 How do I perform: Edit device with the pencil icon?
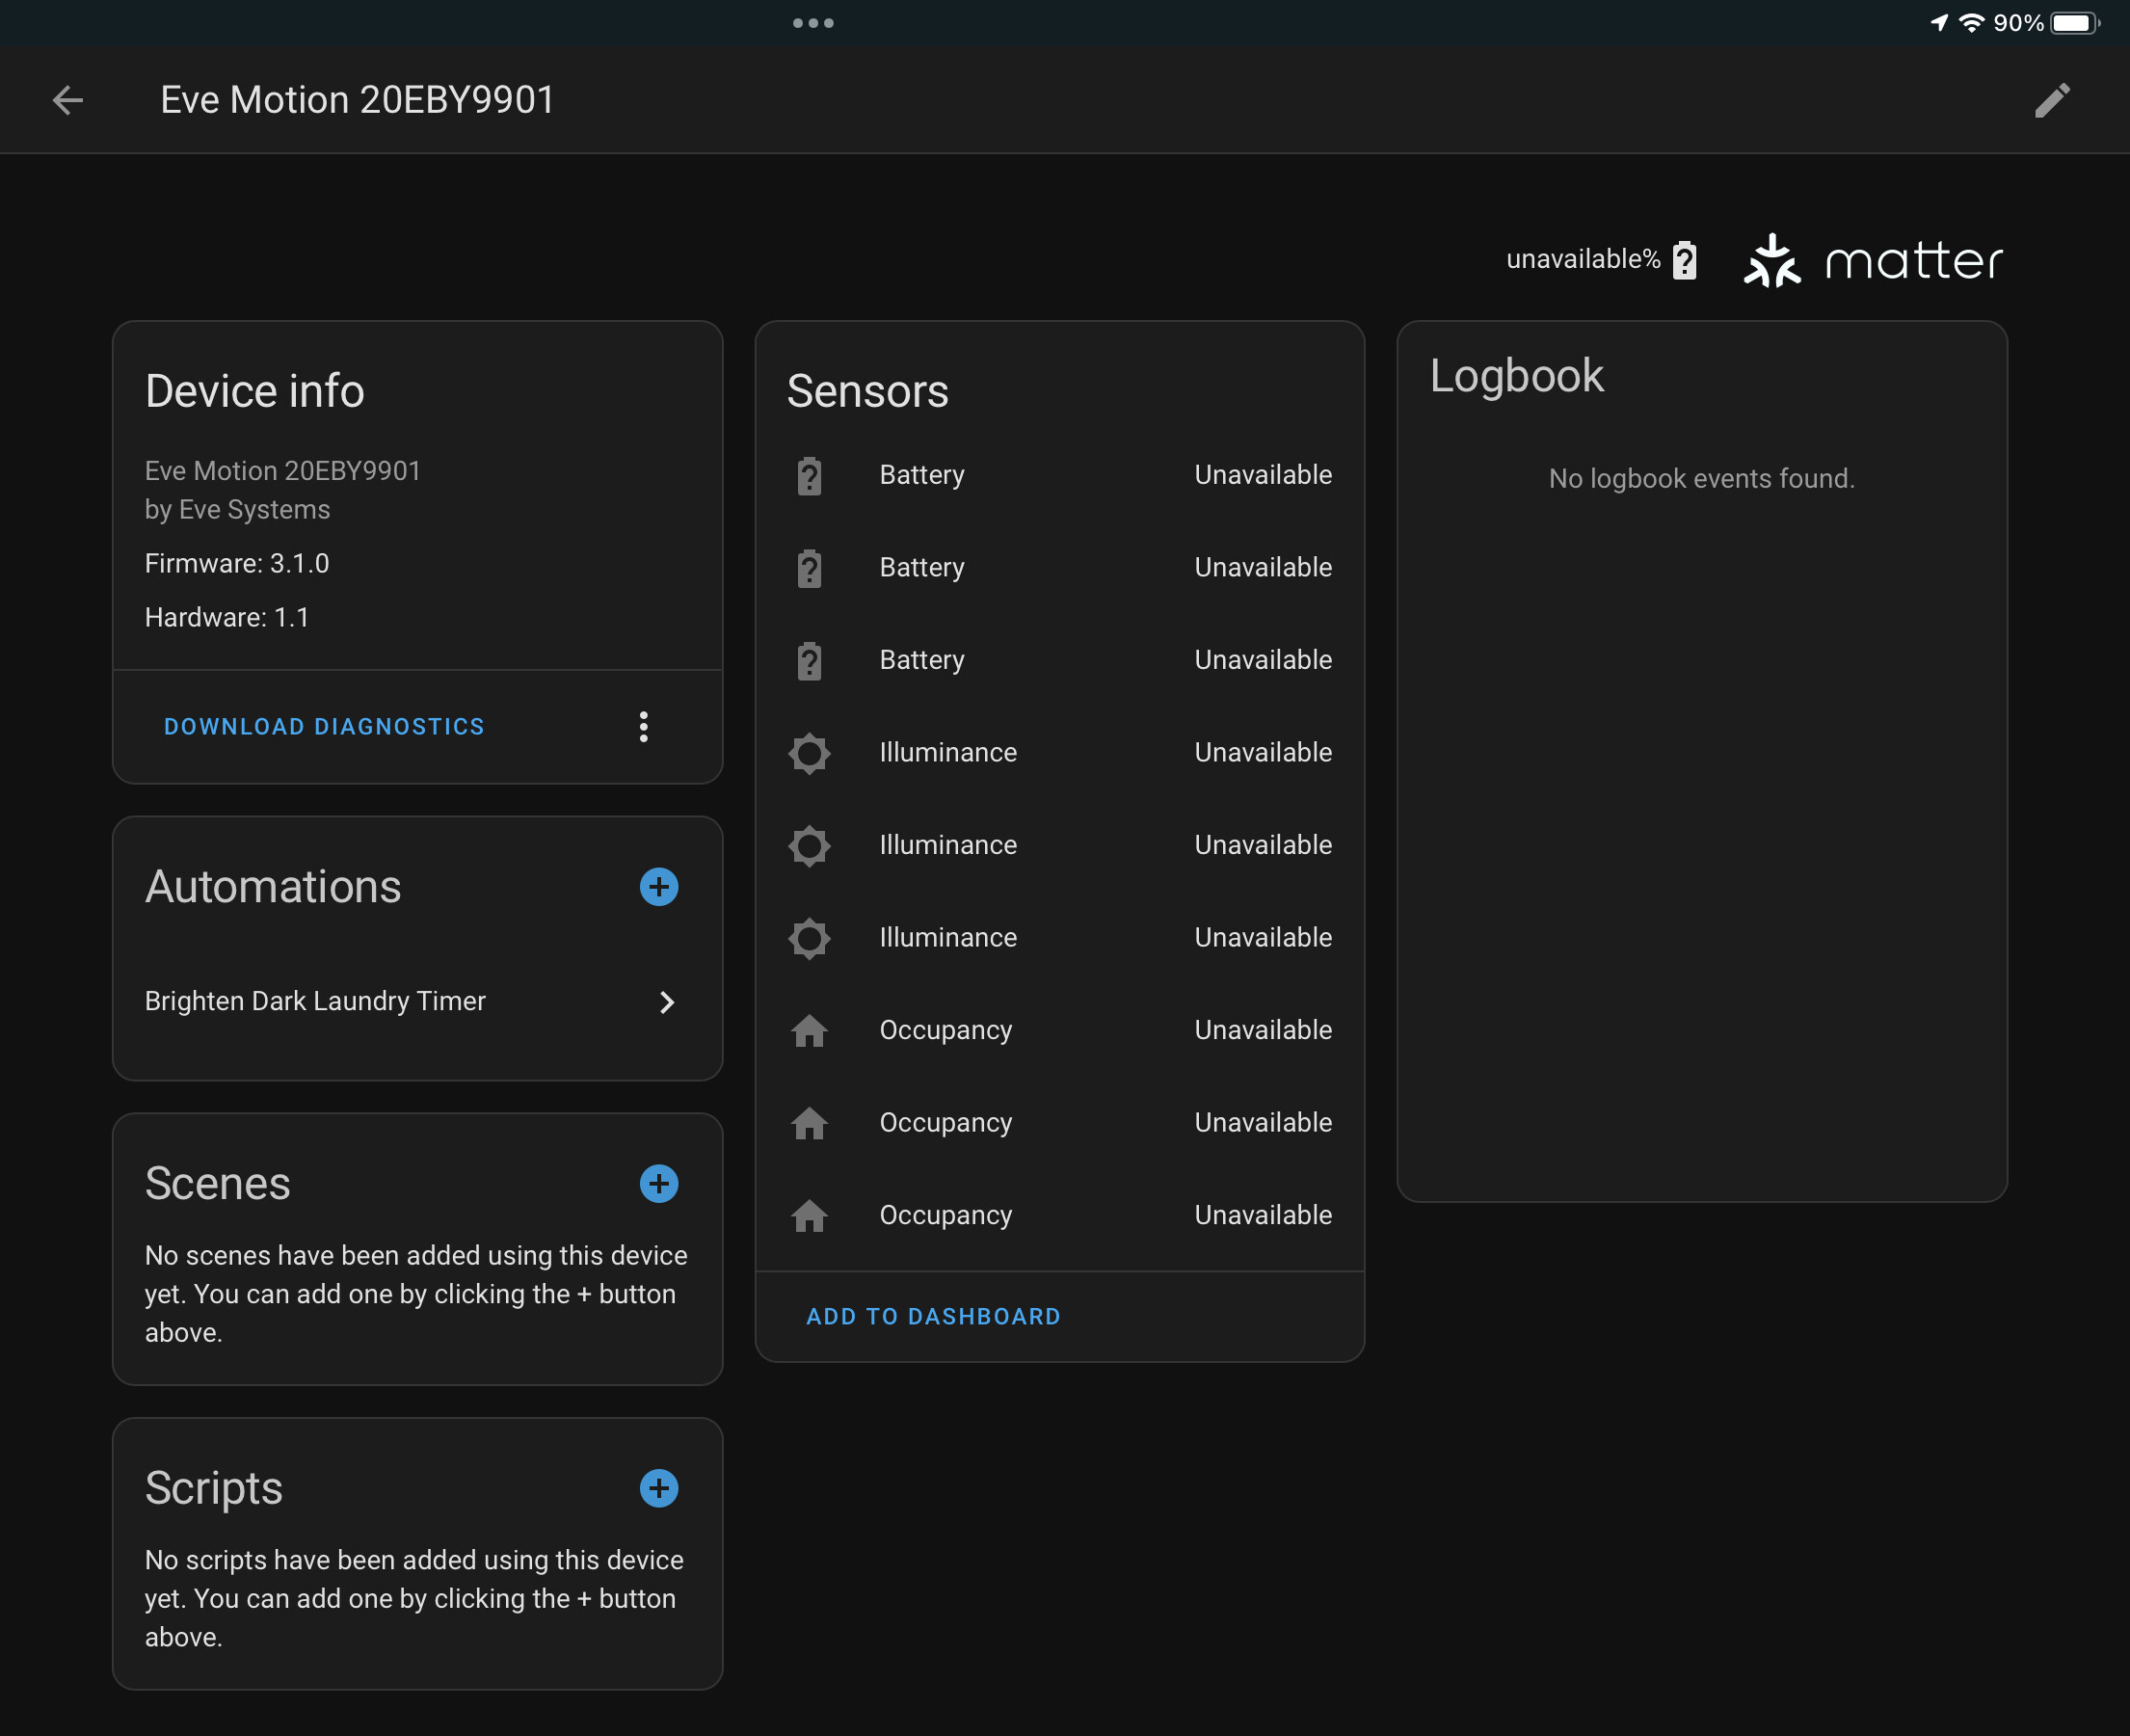click(x=2052, y=100)
